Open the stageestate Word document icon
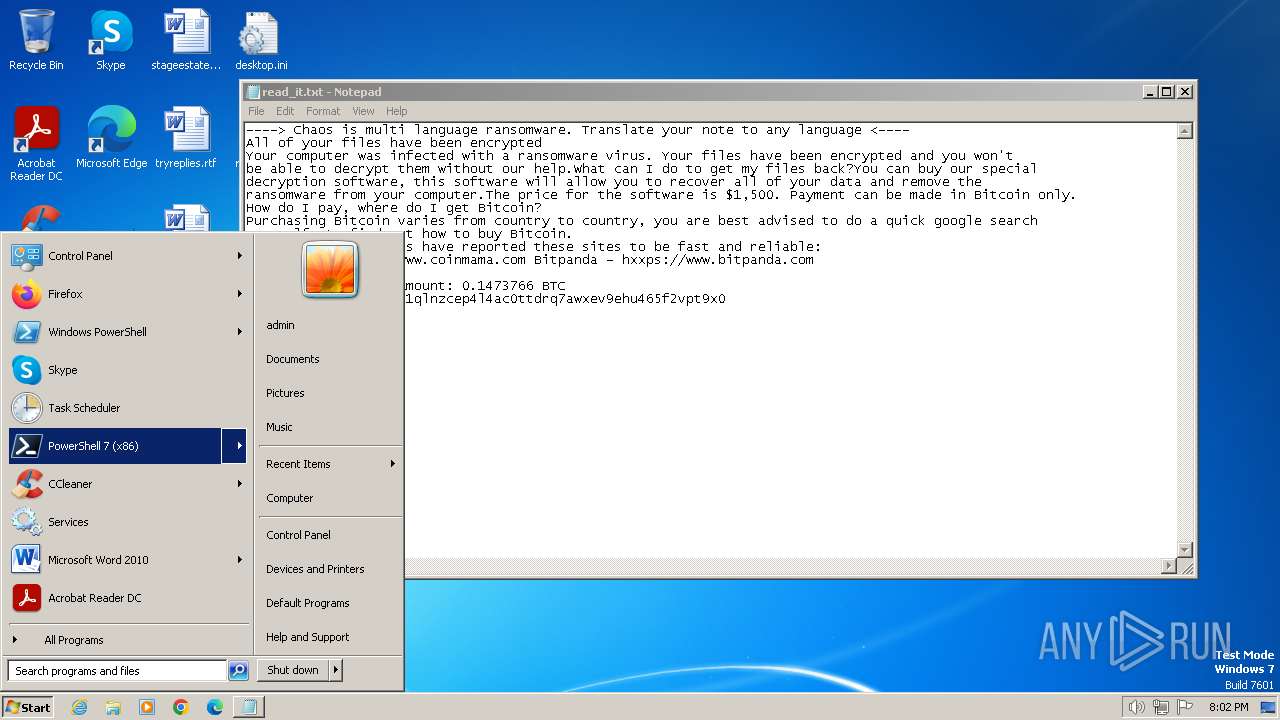The image size is (1280, 720). (186, 40)
